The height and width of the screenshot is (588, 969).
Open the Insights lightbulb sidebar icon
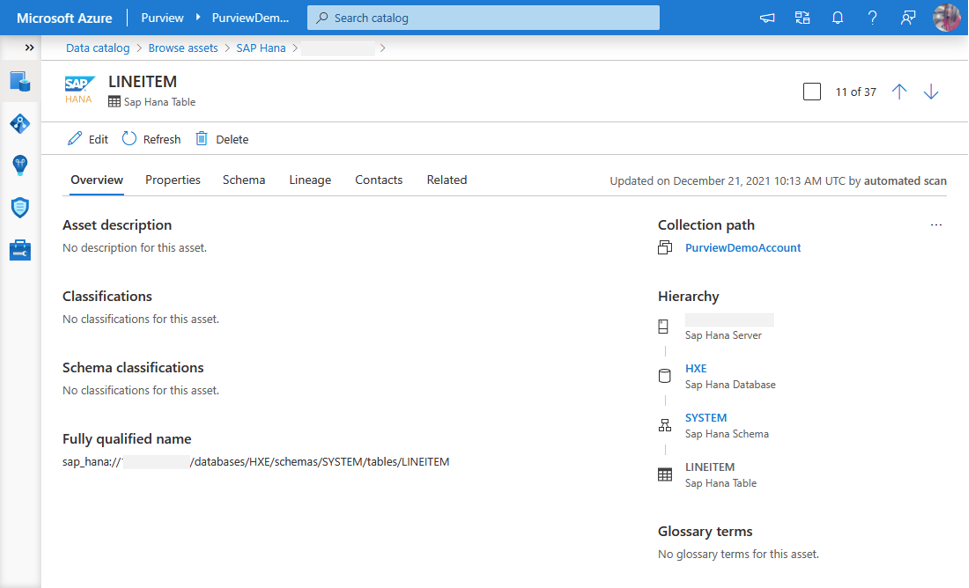[x=20, y=165]
